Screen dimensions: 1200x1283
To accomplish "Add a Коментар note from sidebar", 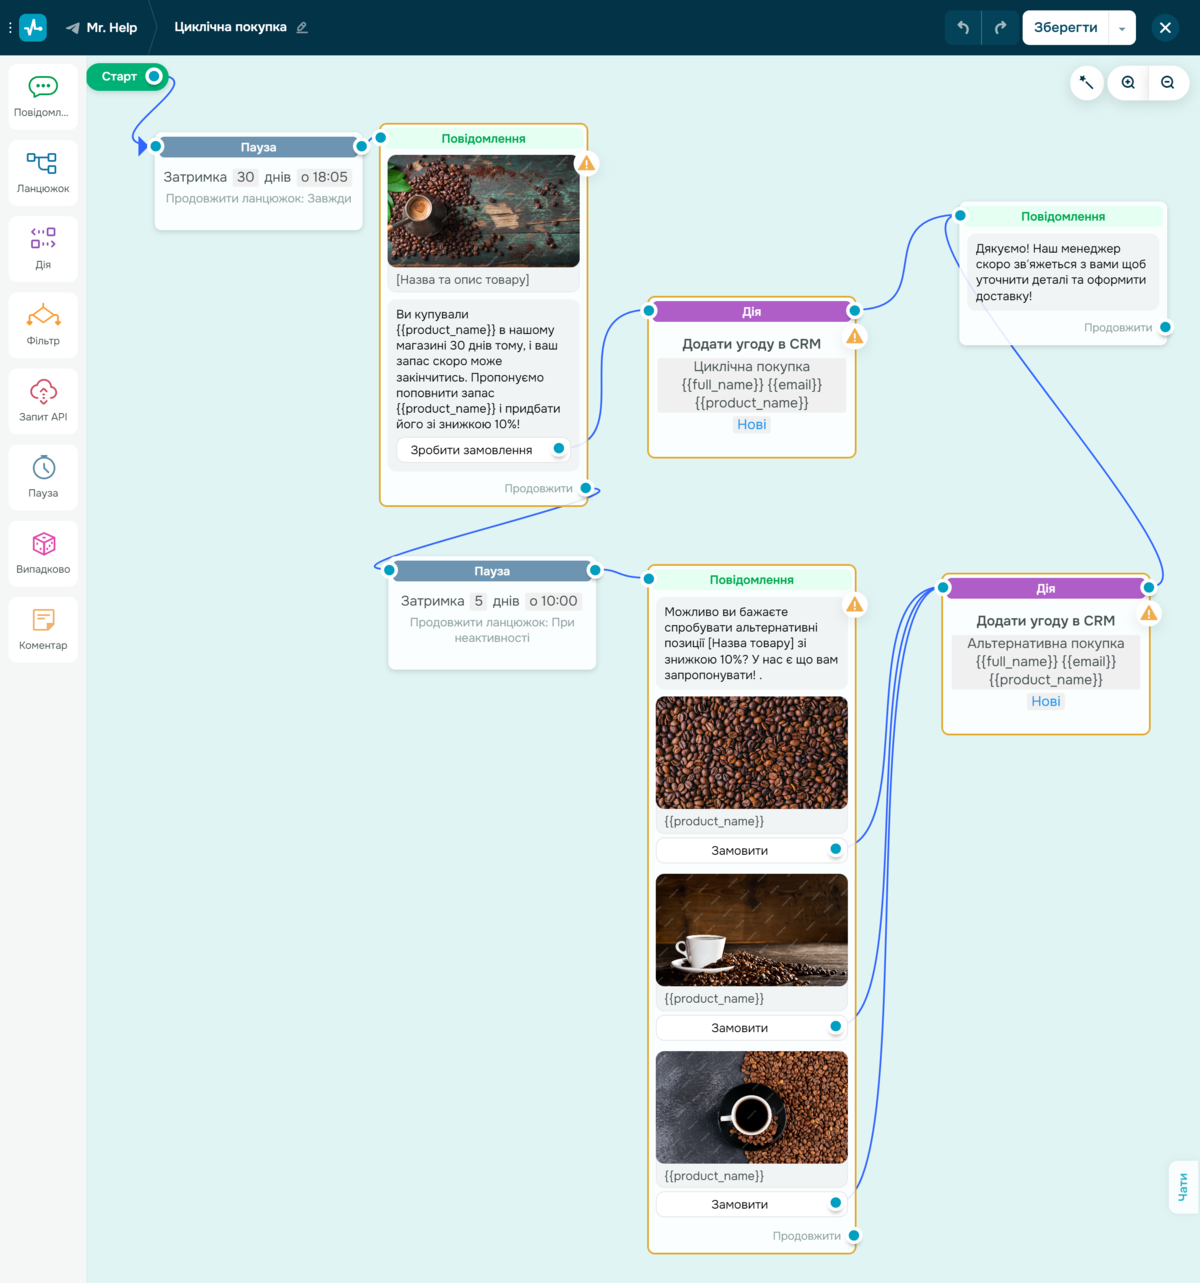I will (43, 628).
